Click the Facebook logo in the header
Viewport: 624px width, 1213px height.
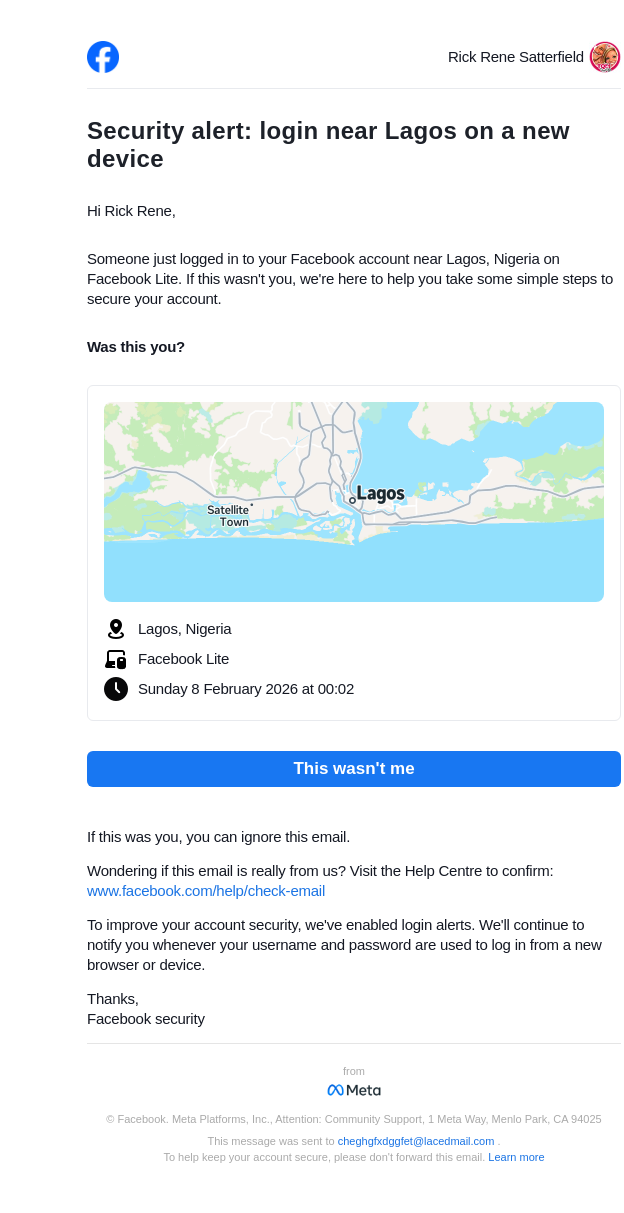(x=103, y=57)
